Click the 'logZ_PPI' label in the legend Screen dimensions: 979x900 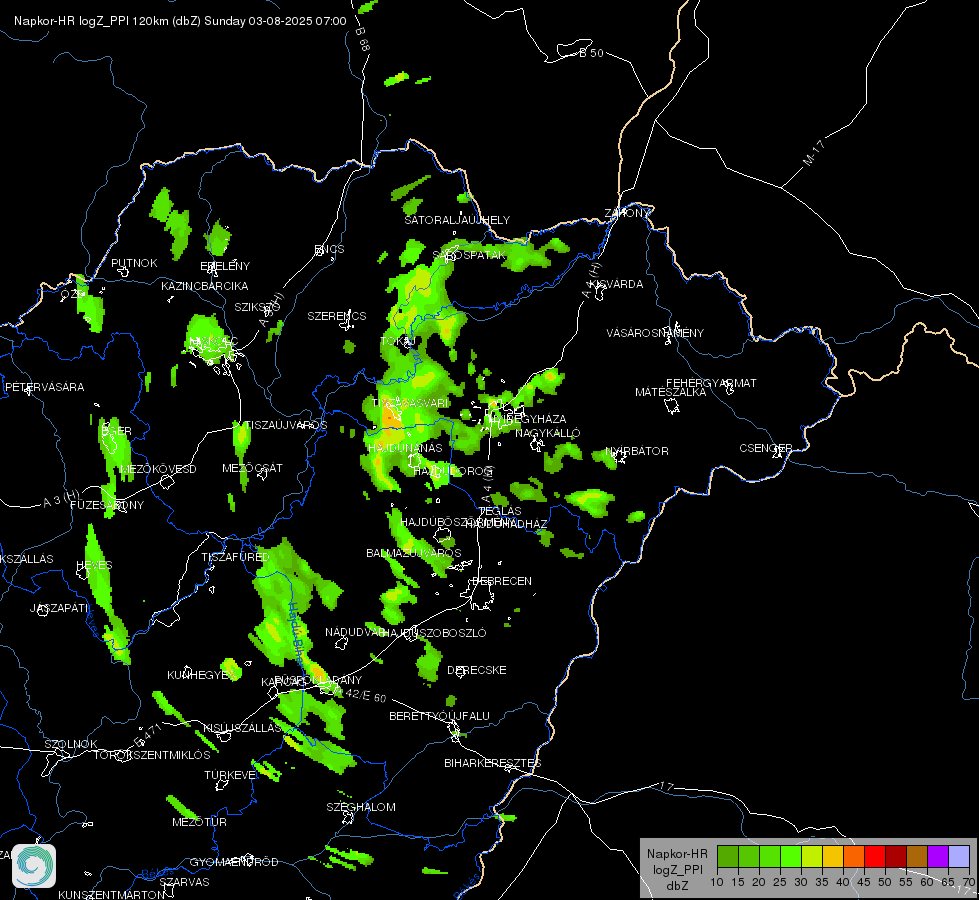tap(677, 869)
